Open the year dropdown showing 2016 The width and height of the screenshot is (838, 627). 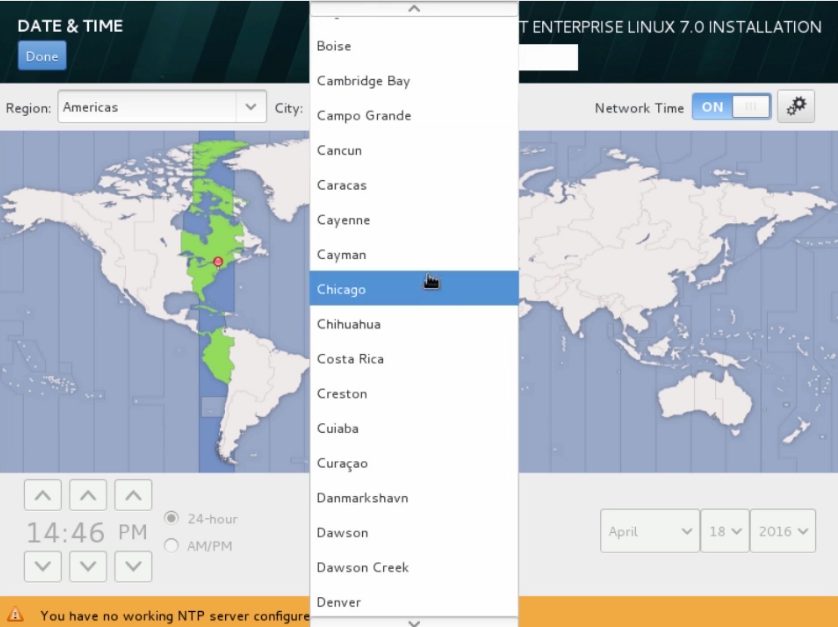(783, 531)
